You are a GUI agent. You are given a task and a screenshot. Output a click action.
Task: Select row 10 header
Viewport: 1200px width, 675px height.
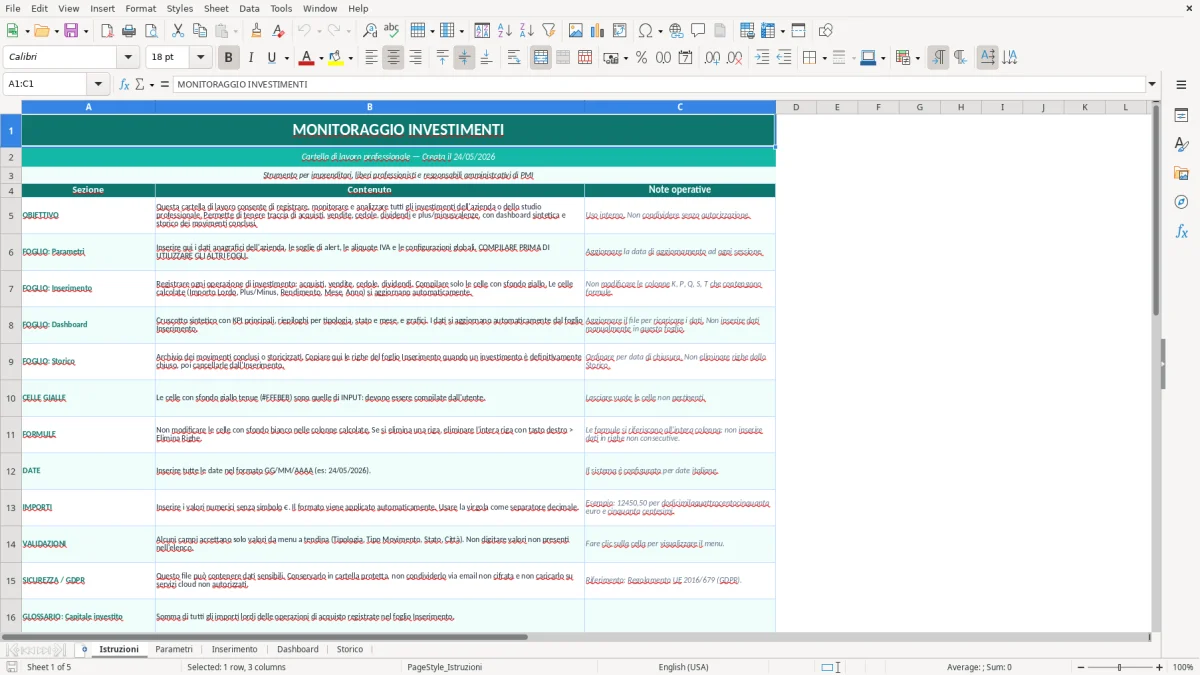pos(11,398)
